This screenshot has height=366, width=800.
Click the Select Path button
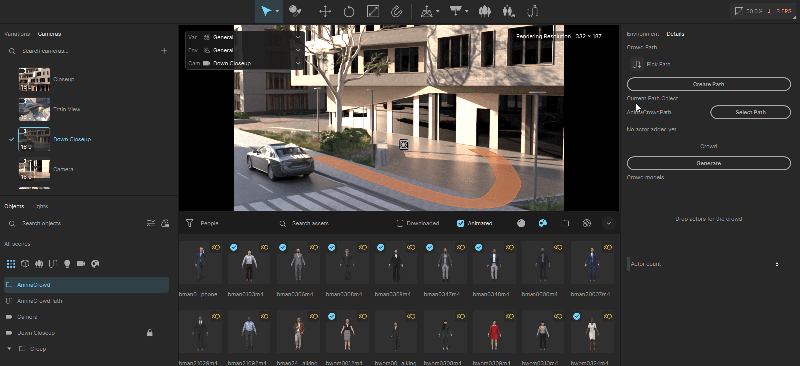[x=751, y=112]
